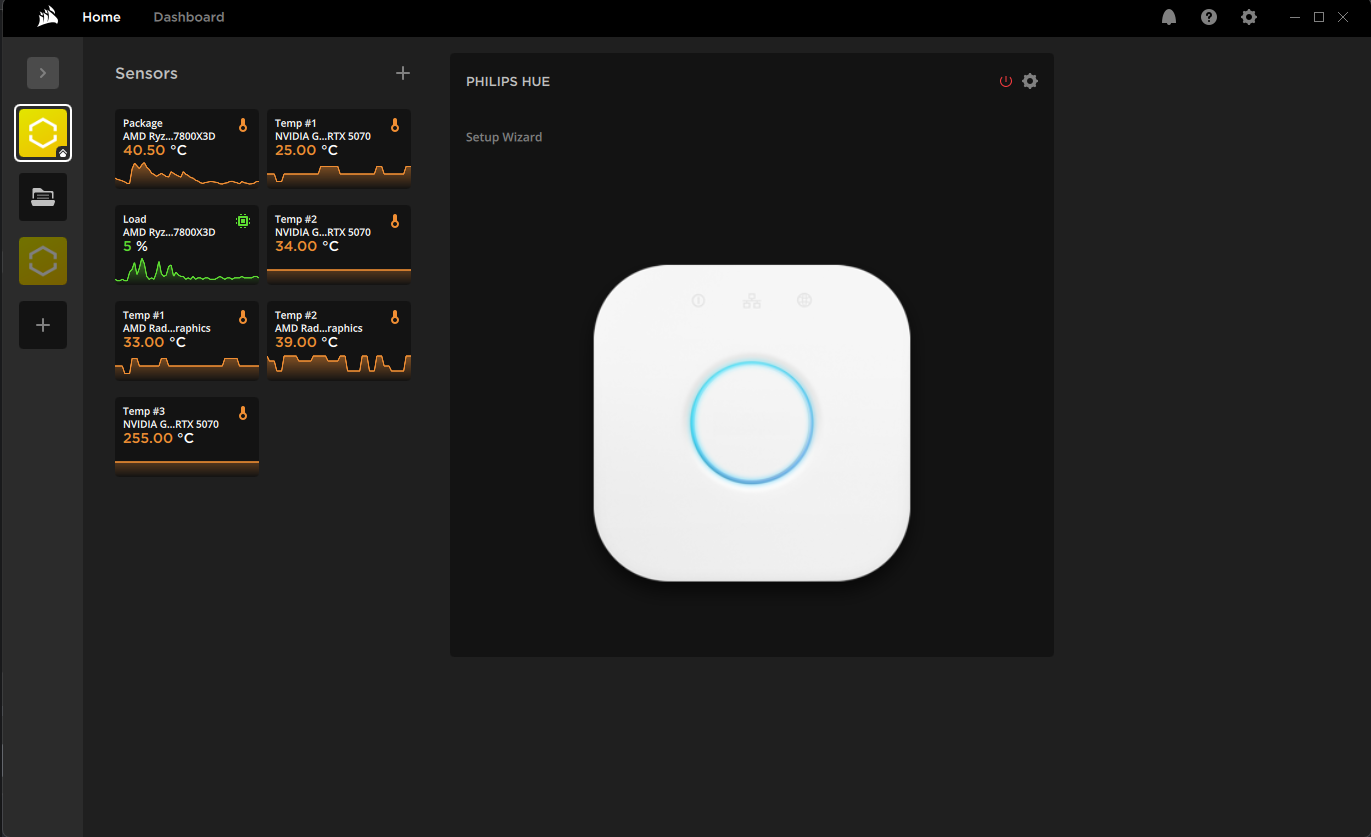
Task: Open iCUE settings gear in title bar
Action: 1249,17
